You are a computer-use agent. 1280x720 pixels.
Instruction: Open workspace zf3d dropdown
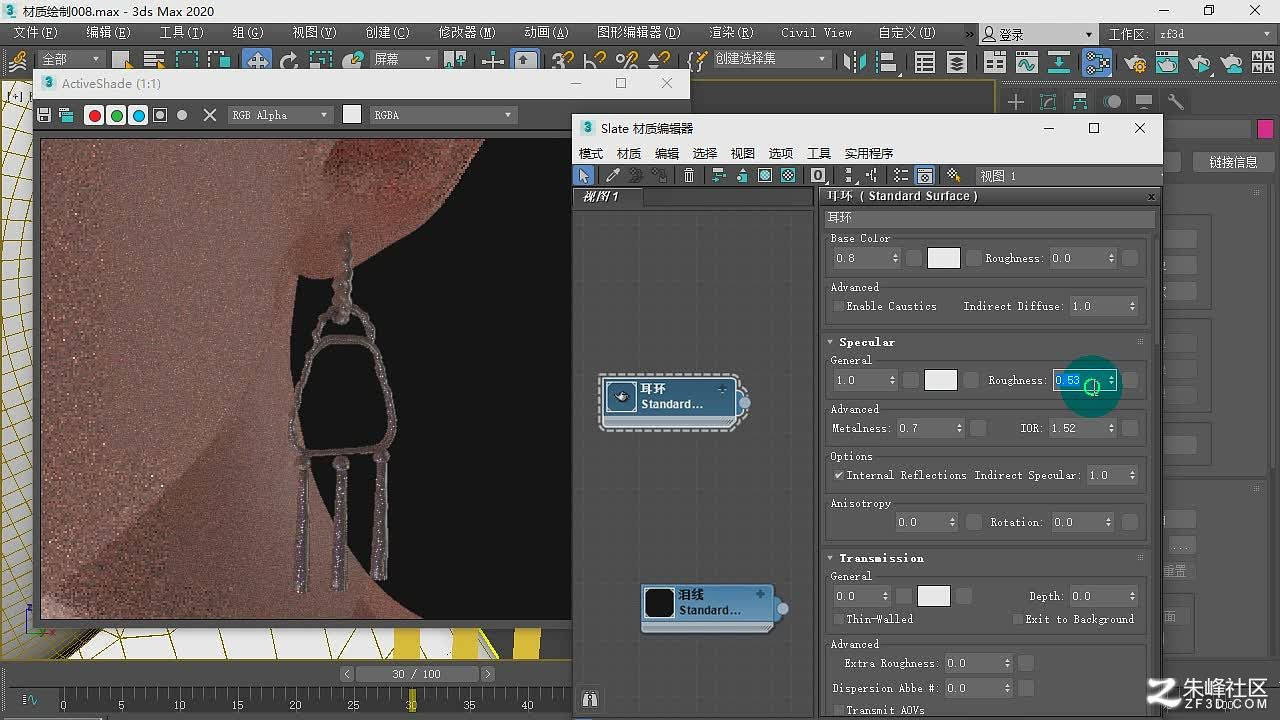(1215, 34)
